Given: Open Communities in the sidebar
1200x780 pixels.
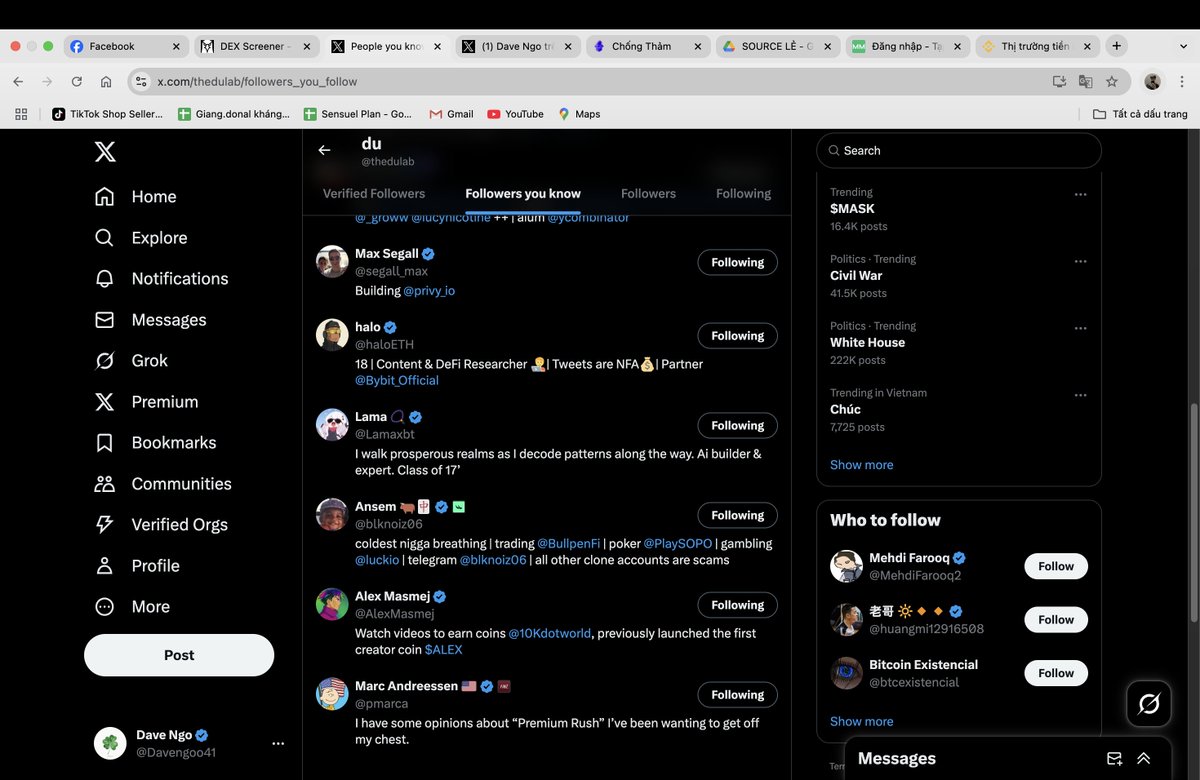Looking at the screenshot, I should [x=162, y=484].
